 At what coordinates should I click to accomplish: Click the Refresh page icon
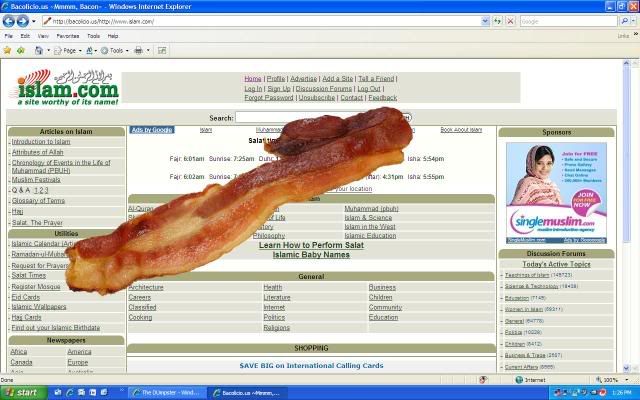point(497,21)
